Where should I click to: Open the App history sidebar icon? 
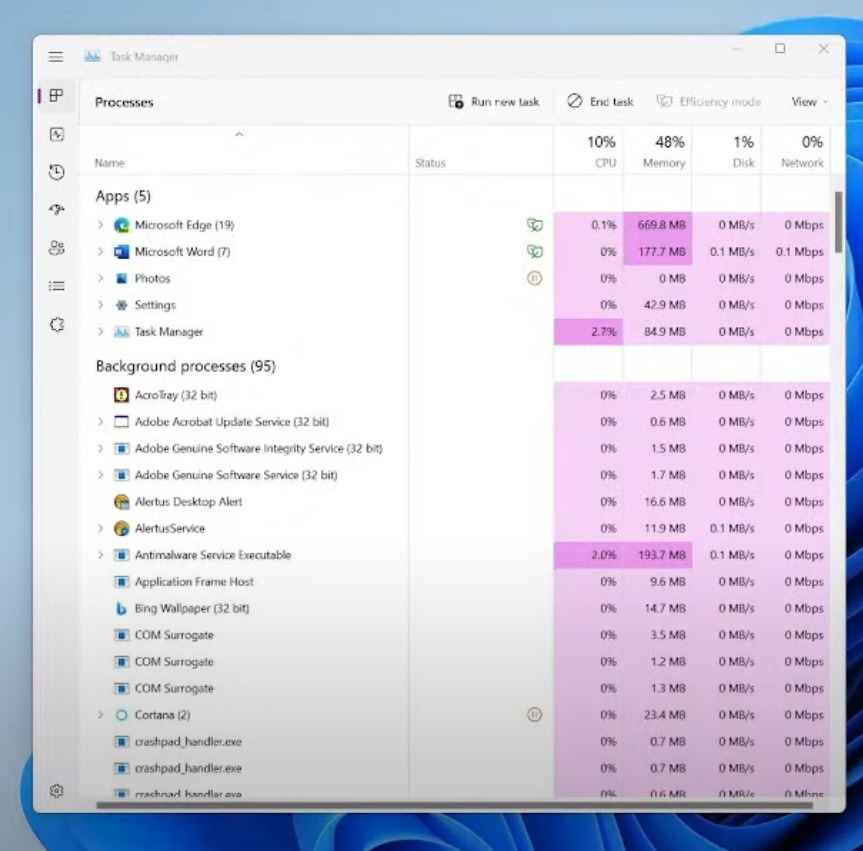[x=57, y=172]
